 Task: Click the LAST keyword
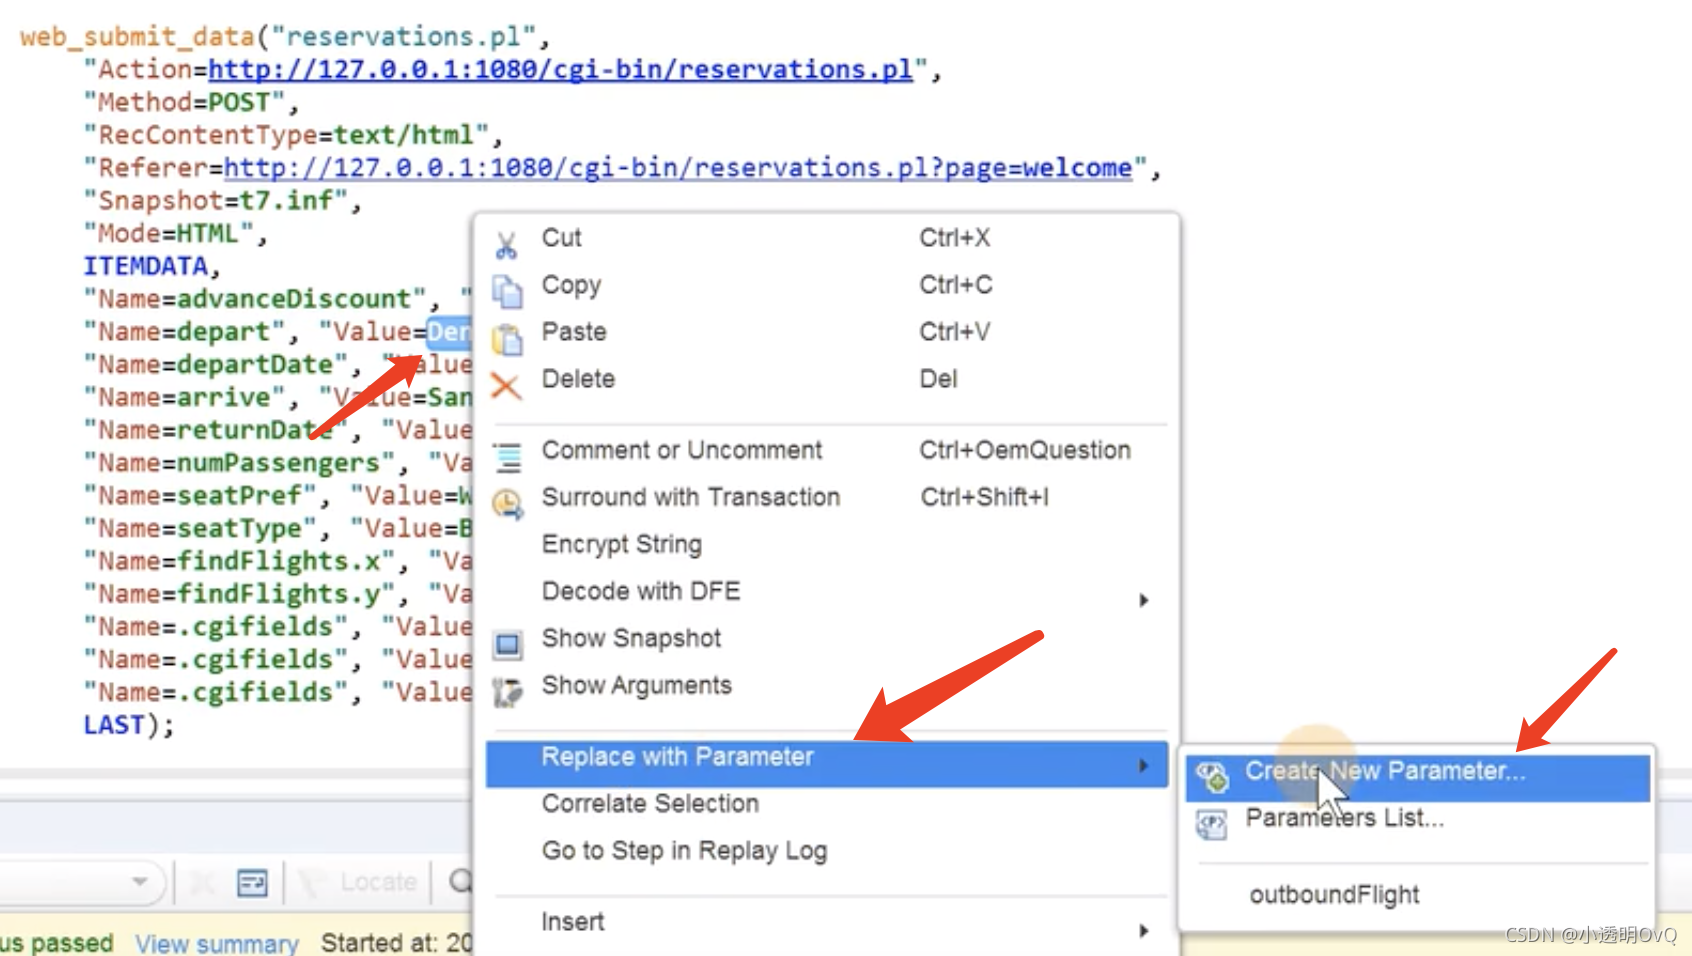pyautogui.click(x=114, y=725)
